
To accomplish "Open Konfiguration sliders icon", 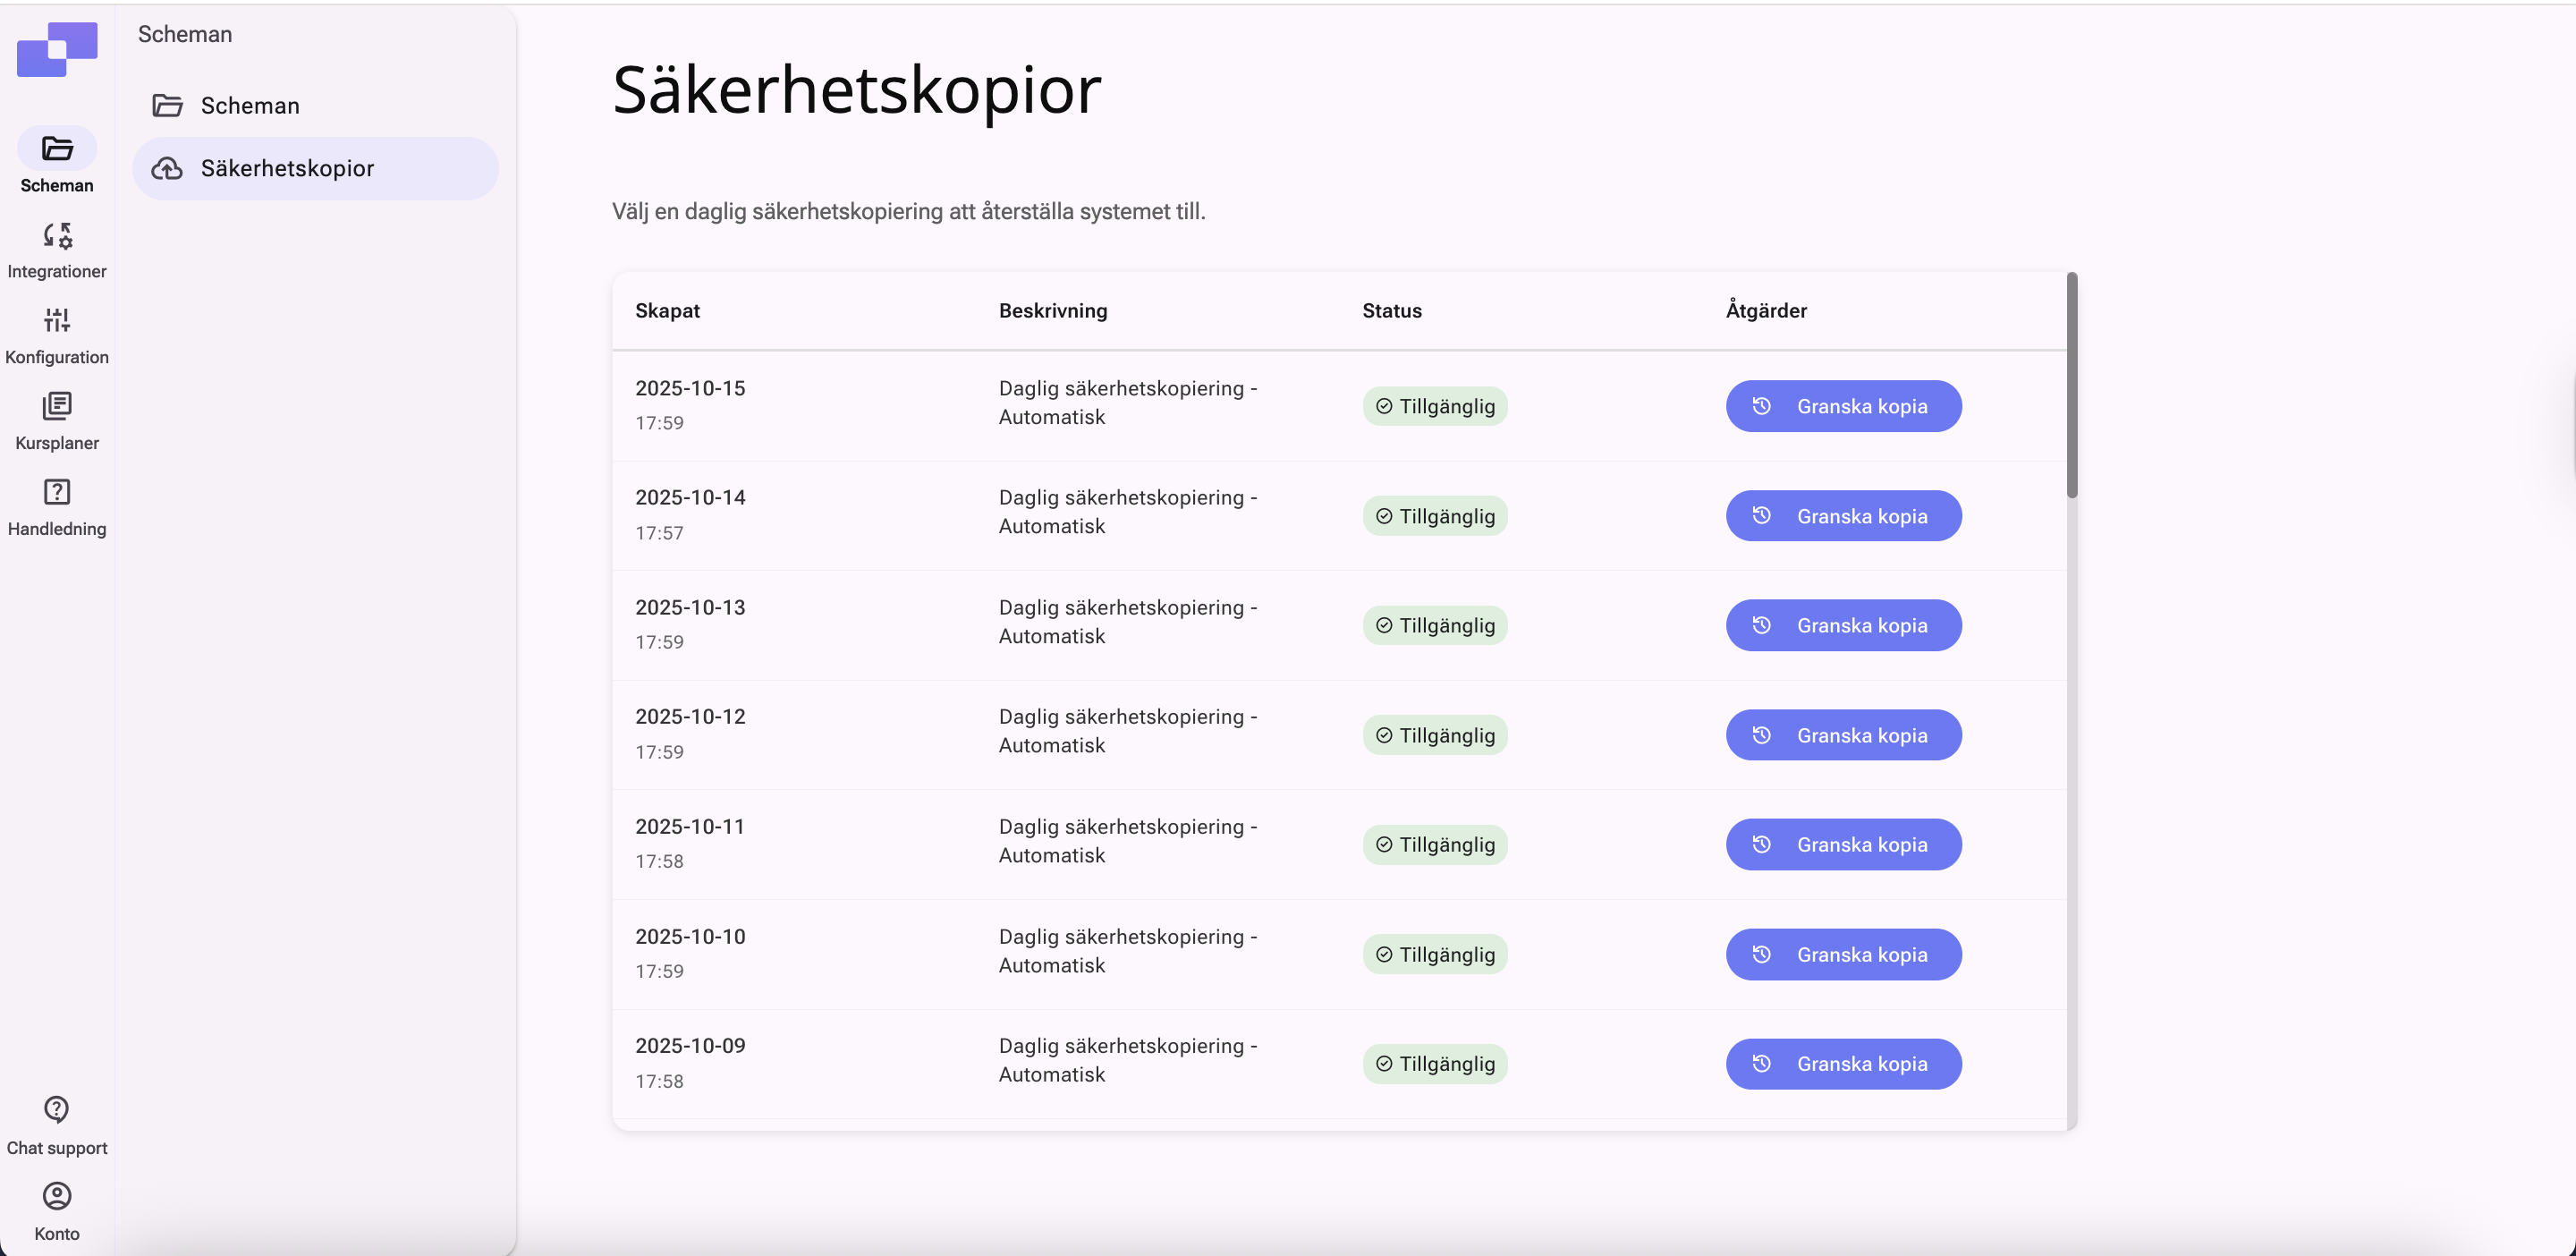I will [x=57, y=321].
